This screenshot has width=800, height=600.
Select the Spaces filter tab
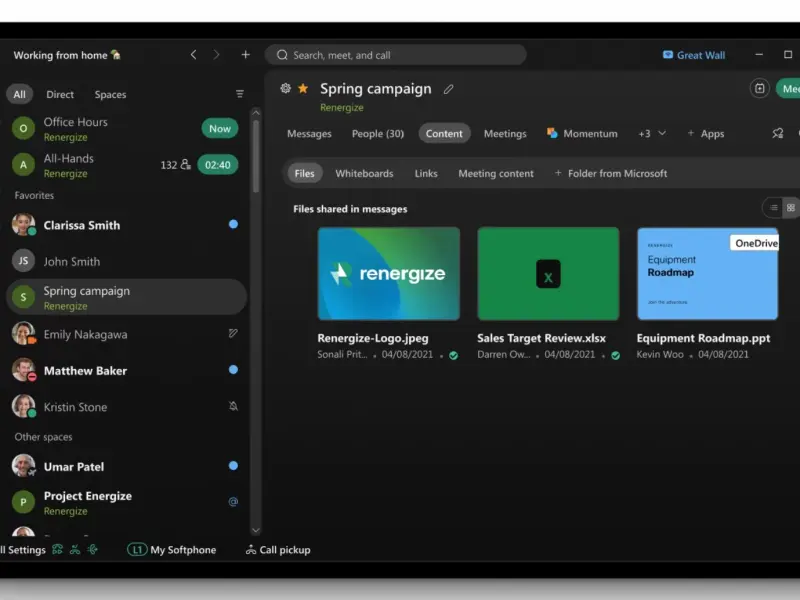(x=110, y=94)
